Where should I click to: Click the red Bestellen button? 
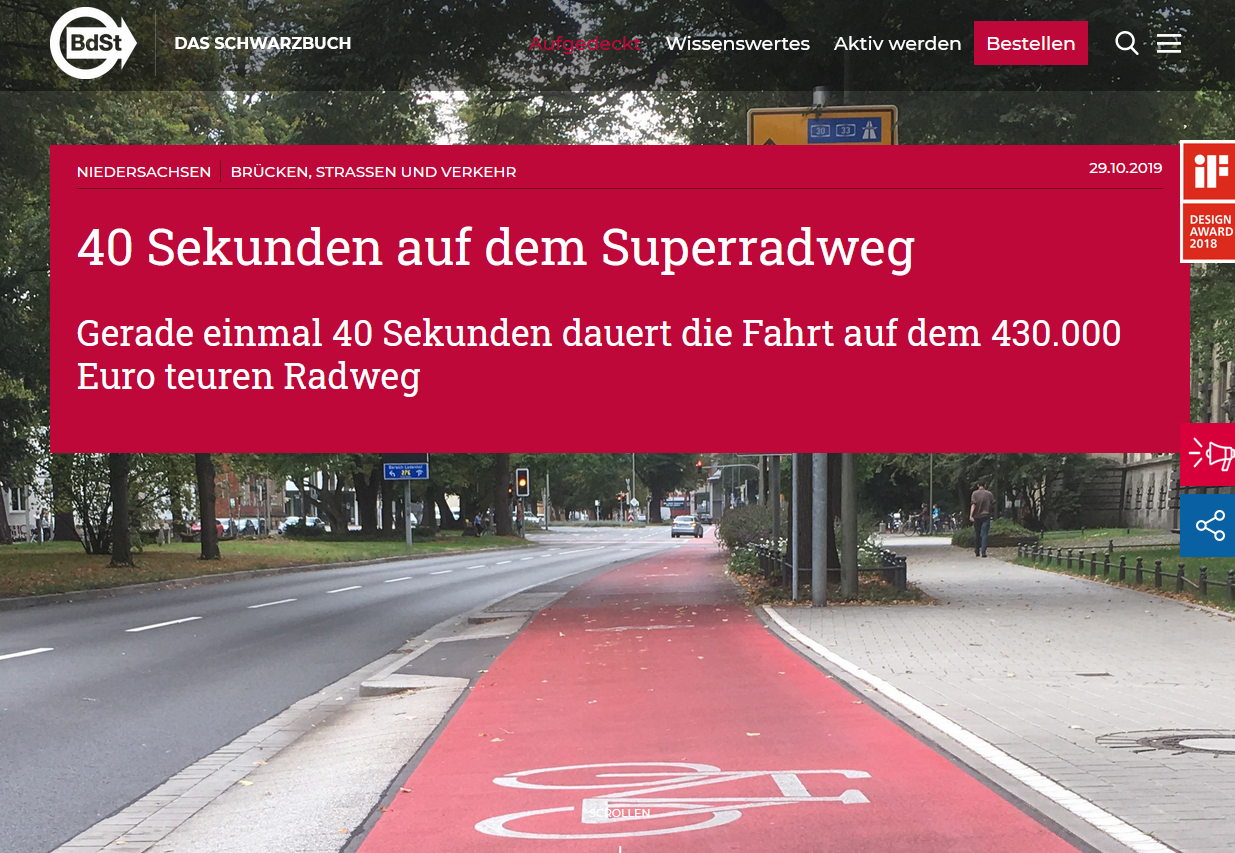click(x=1030, y=43)
